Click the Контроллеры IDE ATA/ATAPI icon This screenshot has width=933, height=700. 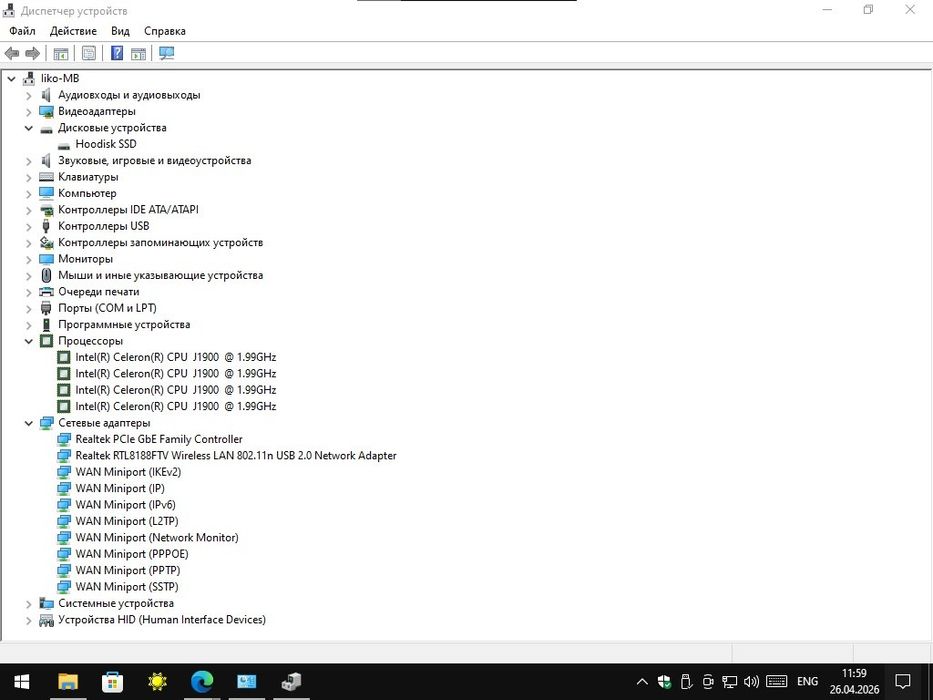(x=46, y=210)
